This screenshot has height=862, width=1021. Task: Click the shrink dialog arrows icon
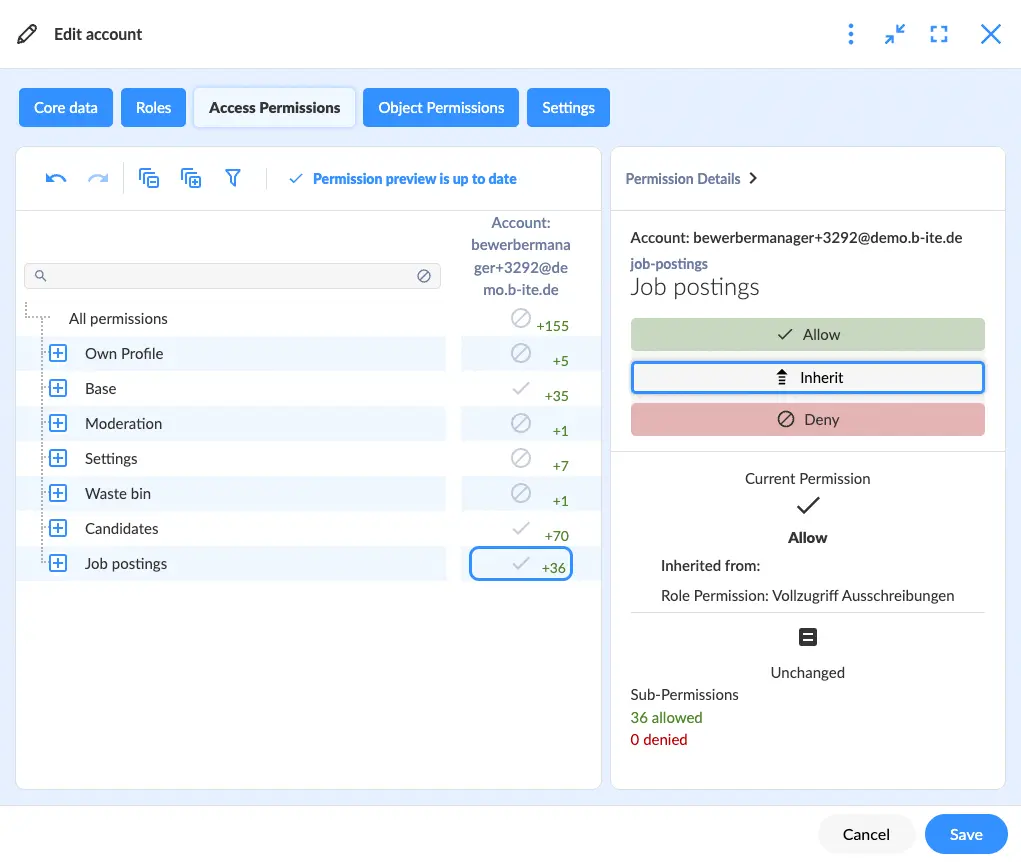click(x=895, y=34)
